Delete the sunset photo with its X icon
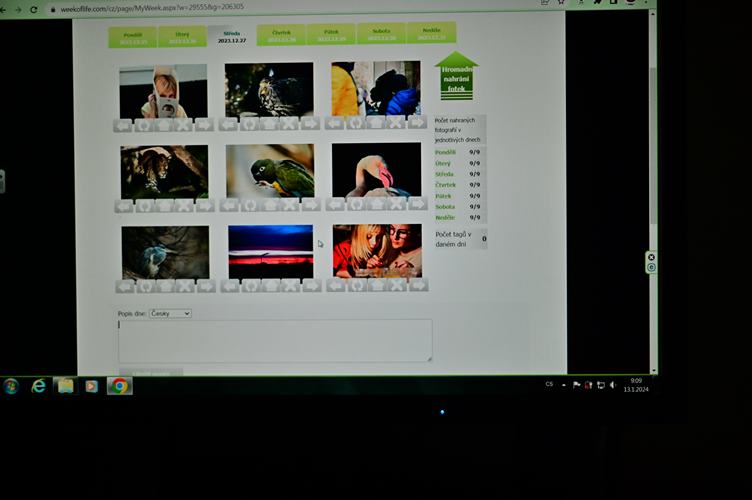Screen dimensions: 752x500 click(x=291, y=286)
